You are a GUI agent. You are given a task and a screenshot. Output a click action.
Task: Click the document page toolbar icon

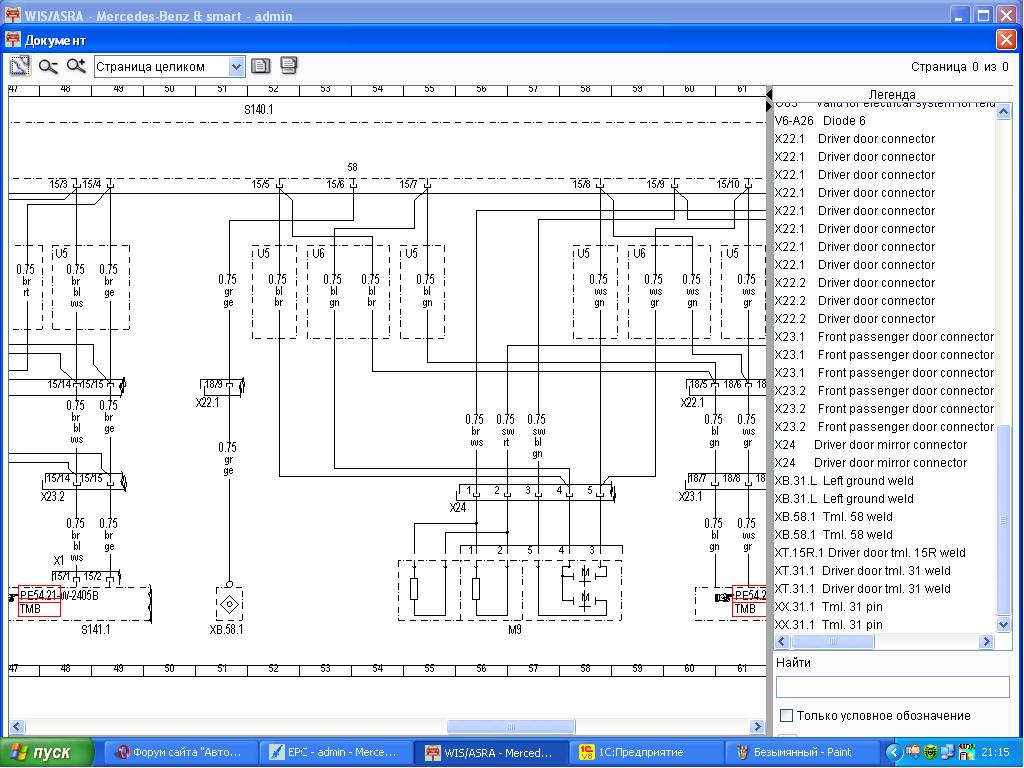pyautogui.click(x=261, y=66)
